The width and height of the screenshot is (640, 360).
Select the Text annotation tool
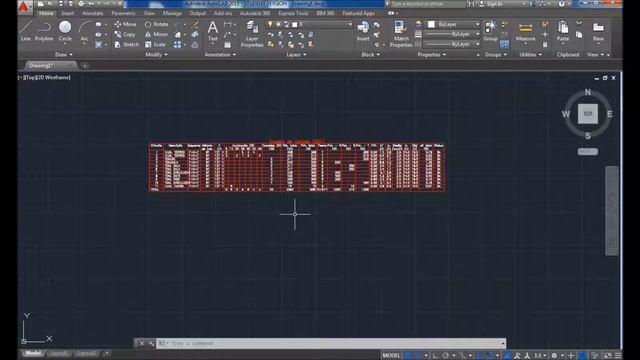pyautogui.click(x=213, y=31)
